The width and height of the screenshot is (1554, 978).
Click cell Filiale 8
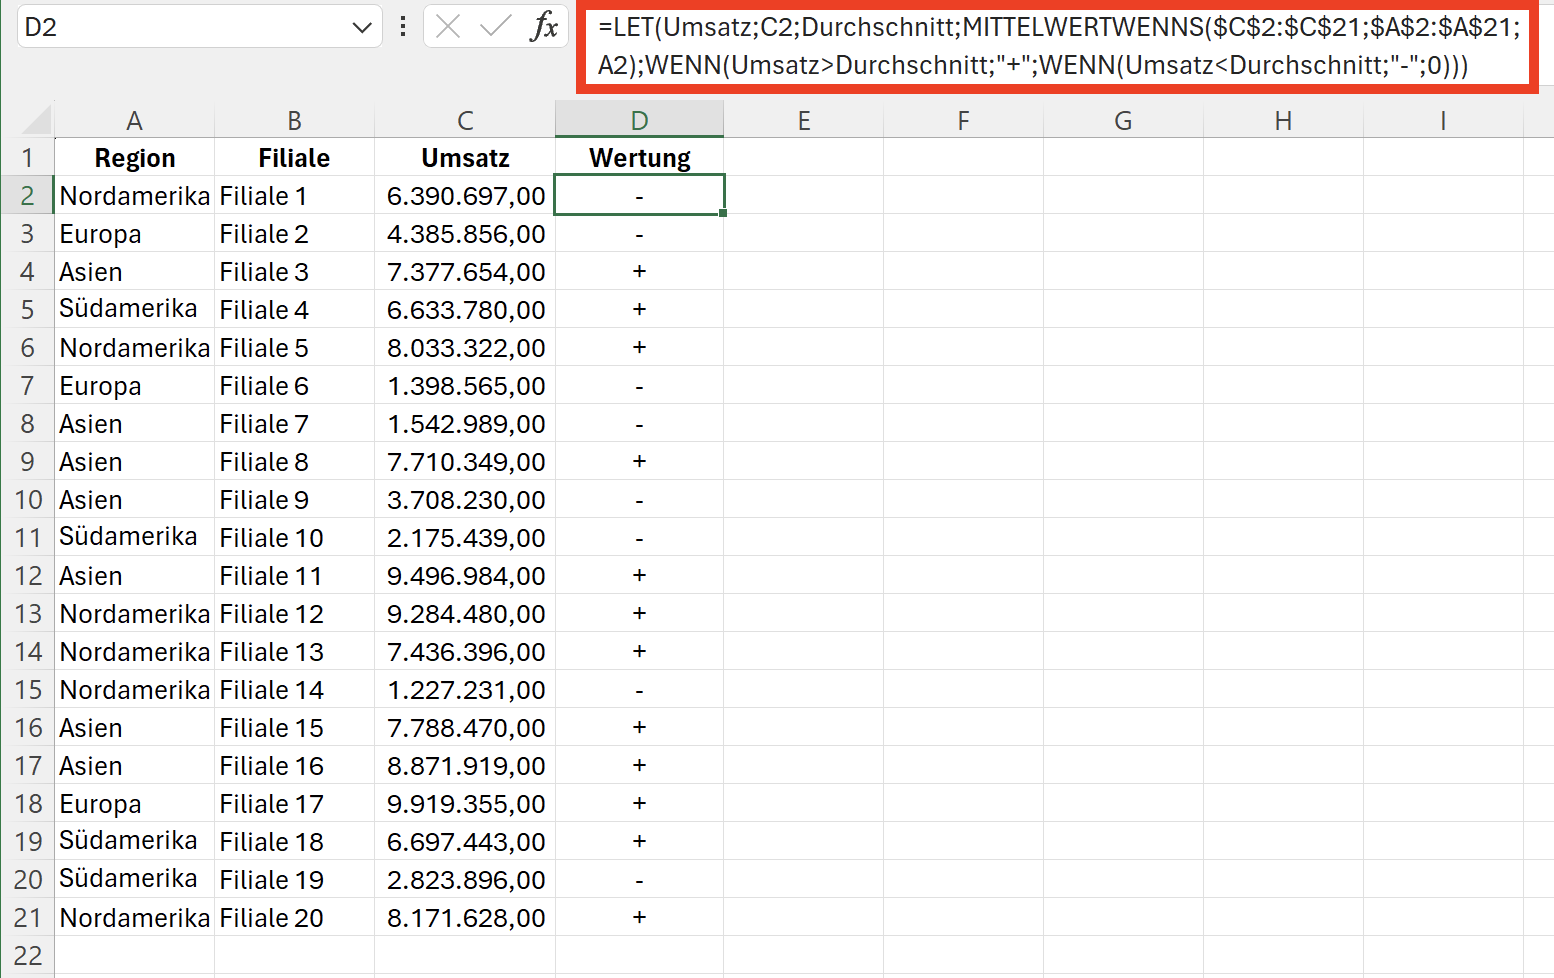pyautogui.click(x=294, y=461)
